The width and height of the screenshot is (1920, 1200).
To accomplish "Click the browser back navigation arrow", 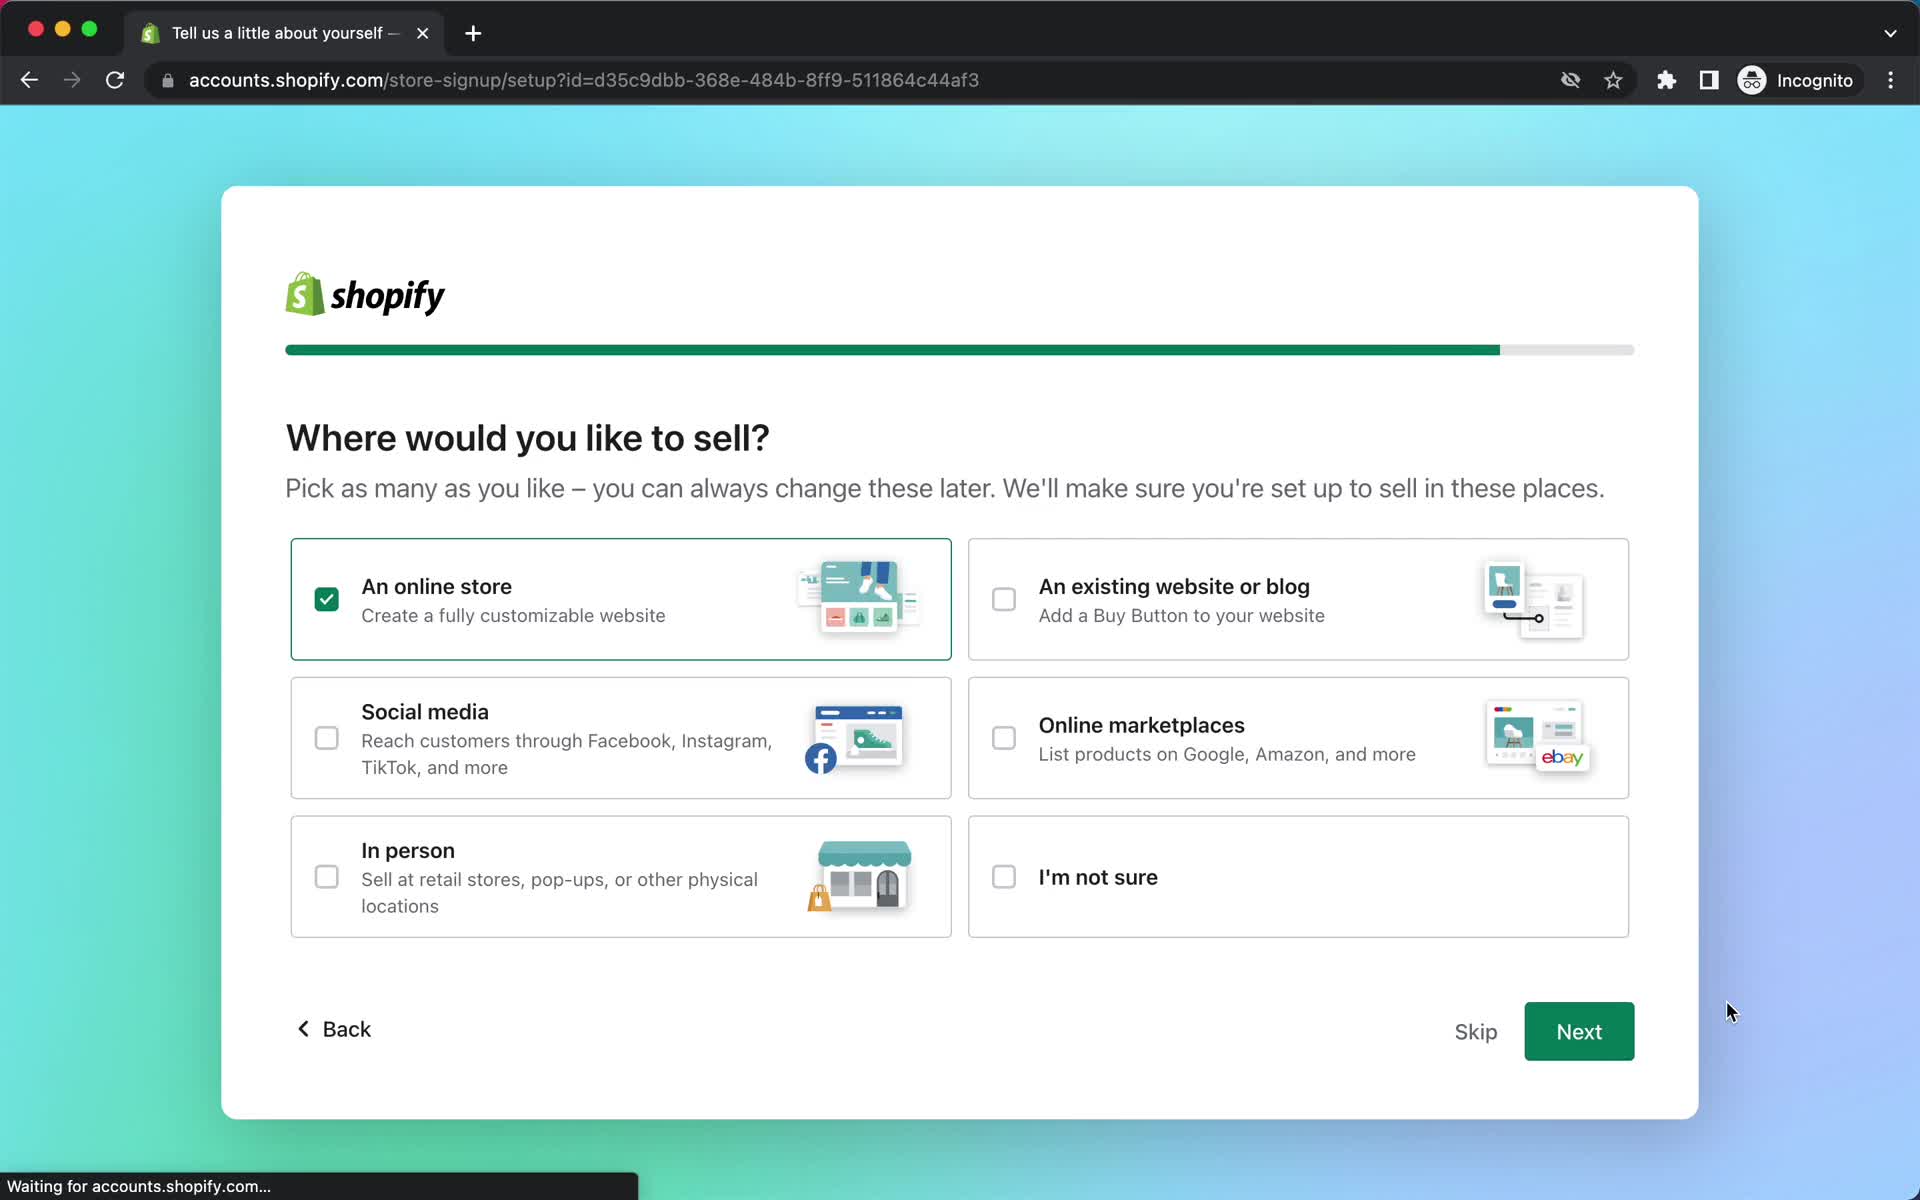I will [x=29, y=80].
